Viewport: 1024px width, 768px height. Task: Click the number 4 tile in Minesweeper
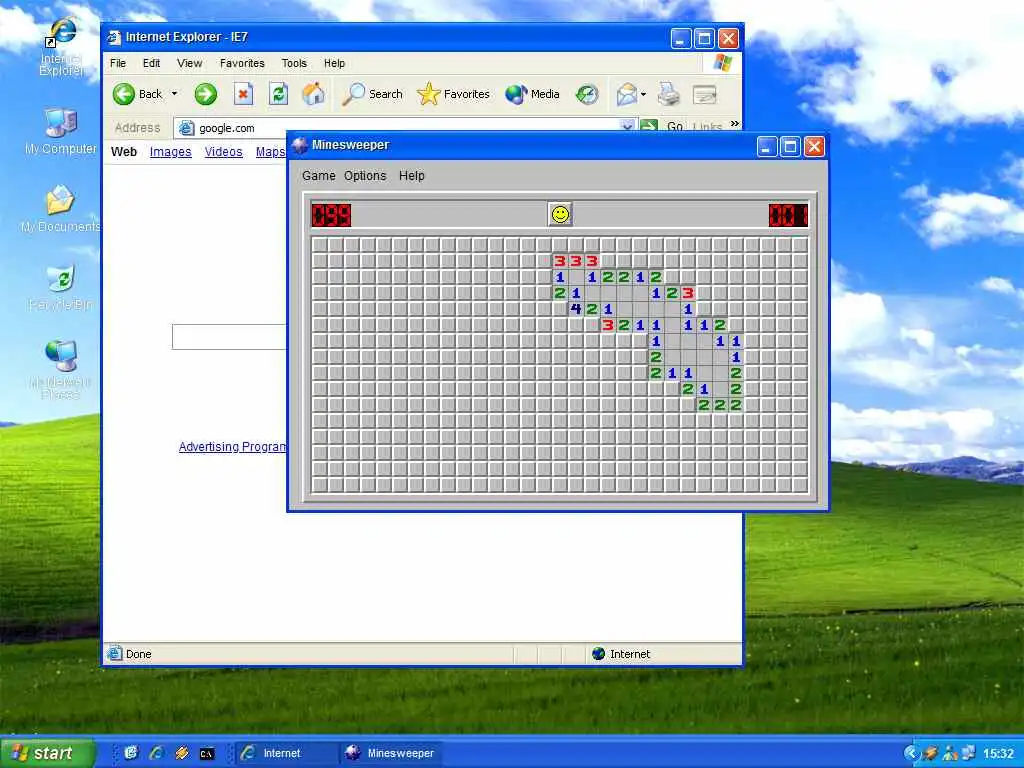[x=575, y=309]
